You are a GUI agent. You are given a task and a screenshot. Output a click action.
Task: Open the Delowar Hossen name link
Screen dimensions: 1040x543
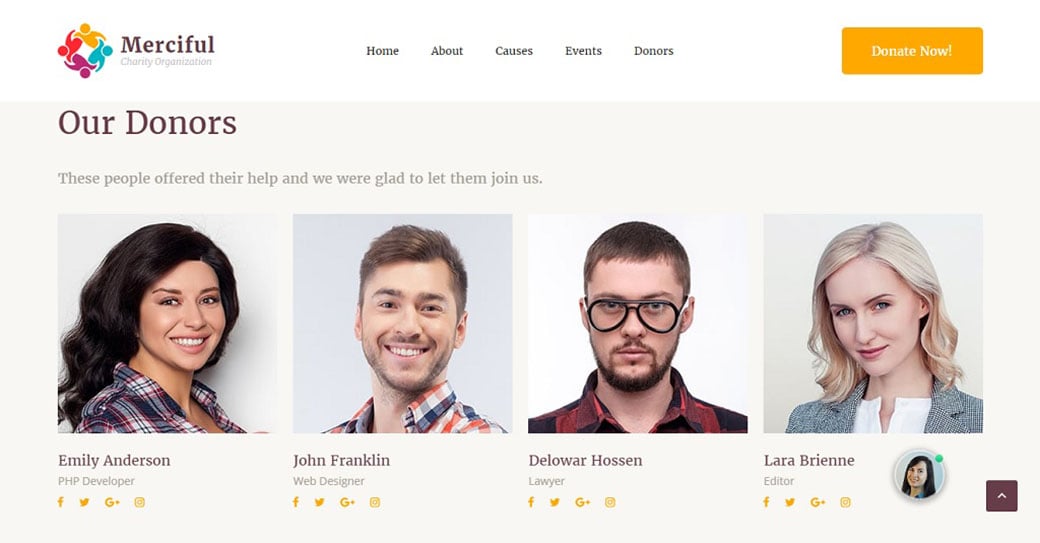586,460
